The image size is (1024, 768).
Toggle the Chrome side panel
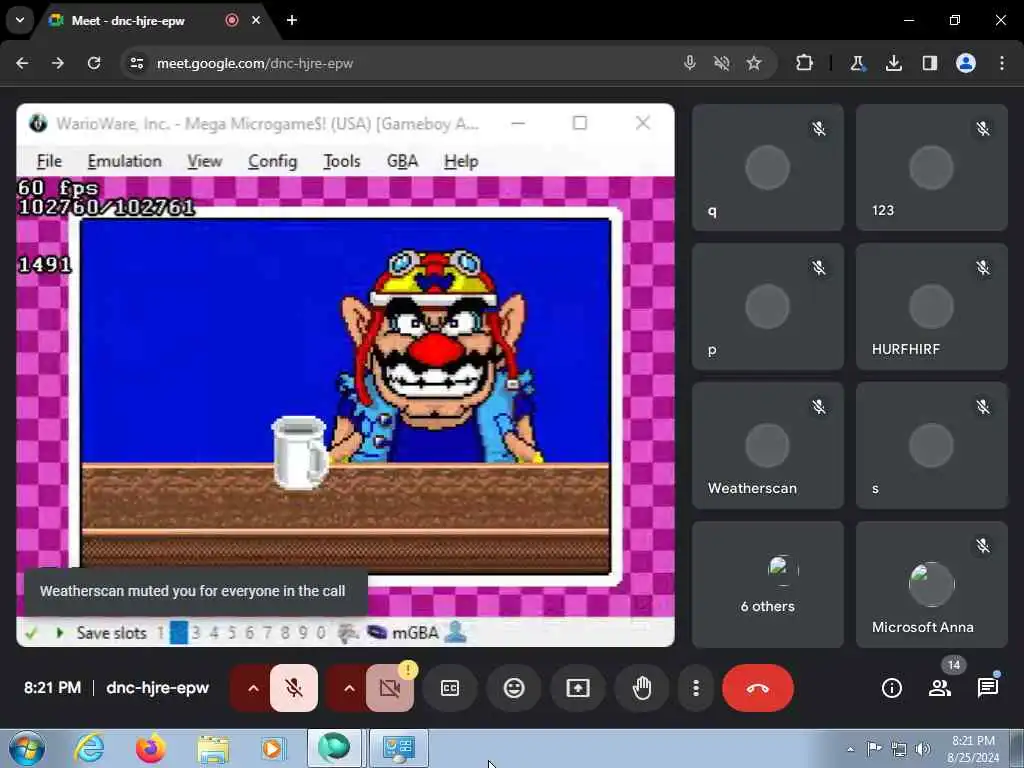929,63
